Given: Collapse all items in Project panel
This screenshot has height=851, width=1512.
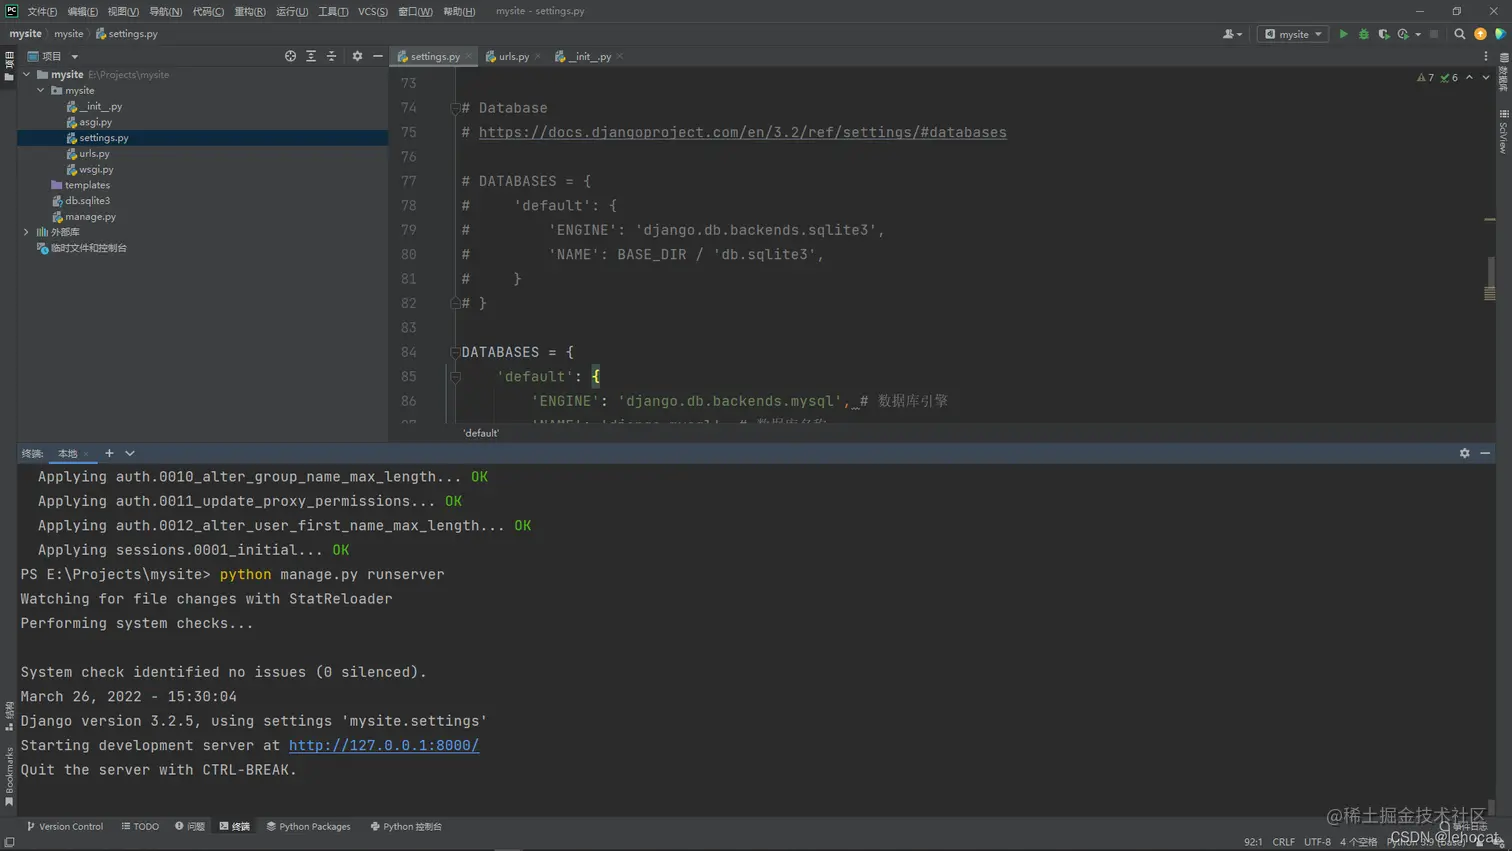Looking at the screenshot, I should point(331,56).
